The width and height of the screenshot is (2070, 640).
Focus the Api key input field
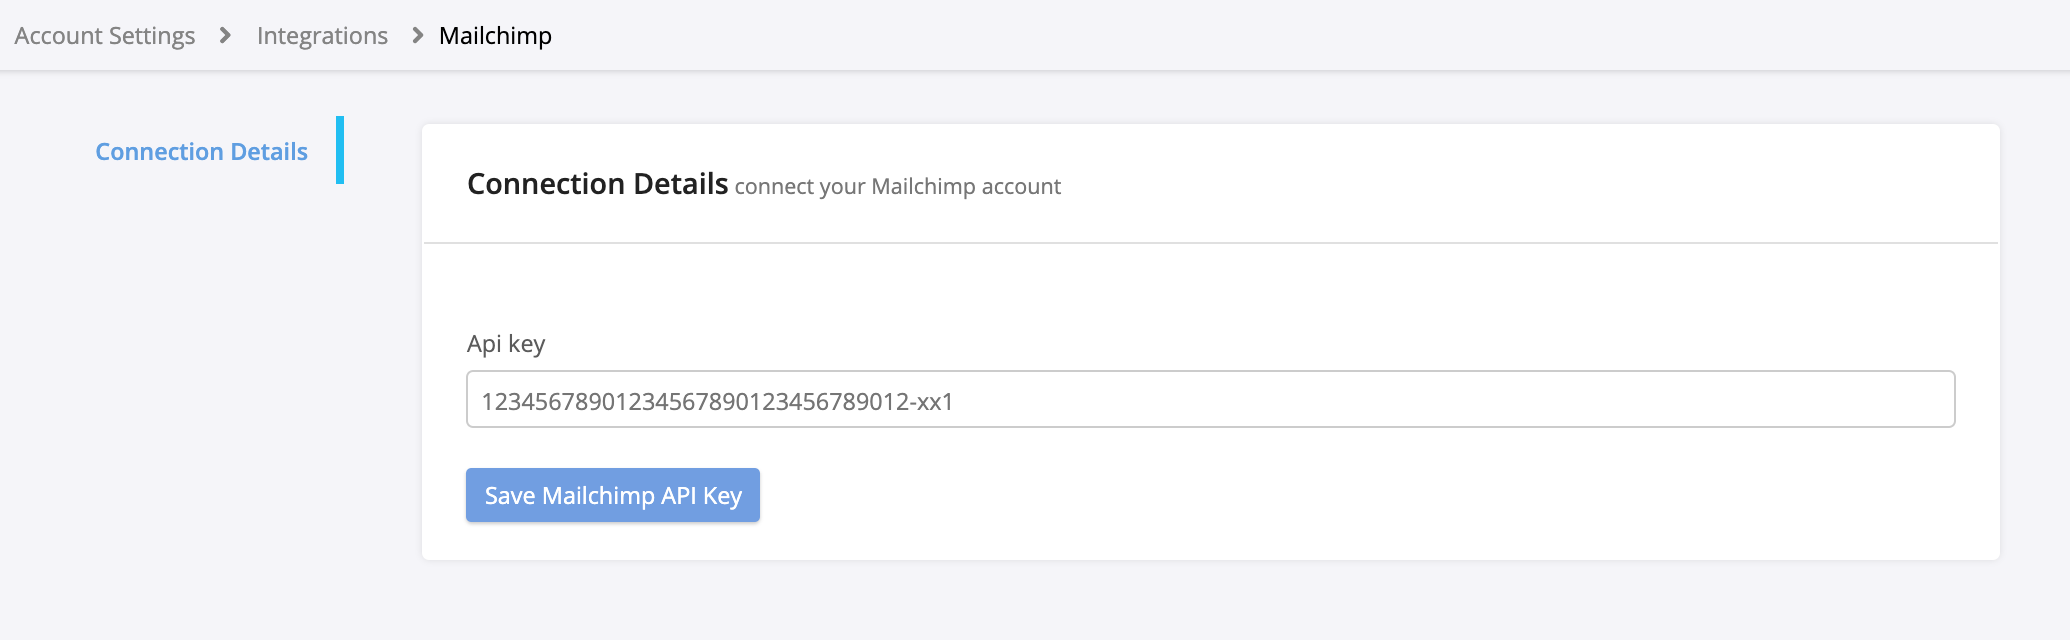1210,399
